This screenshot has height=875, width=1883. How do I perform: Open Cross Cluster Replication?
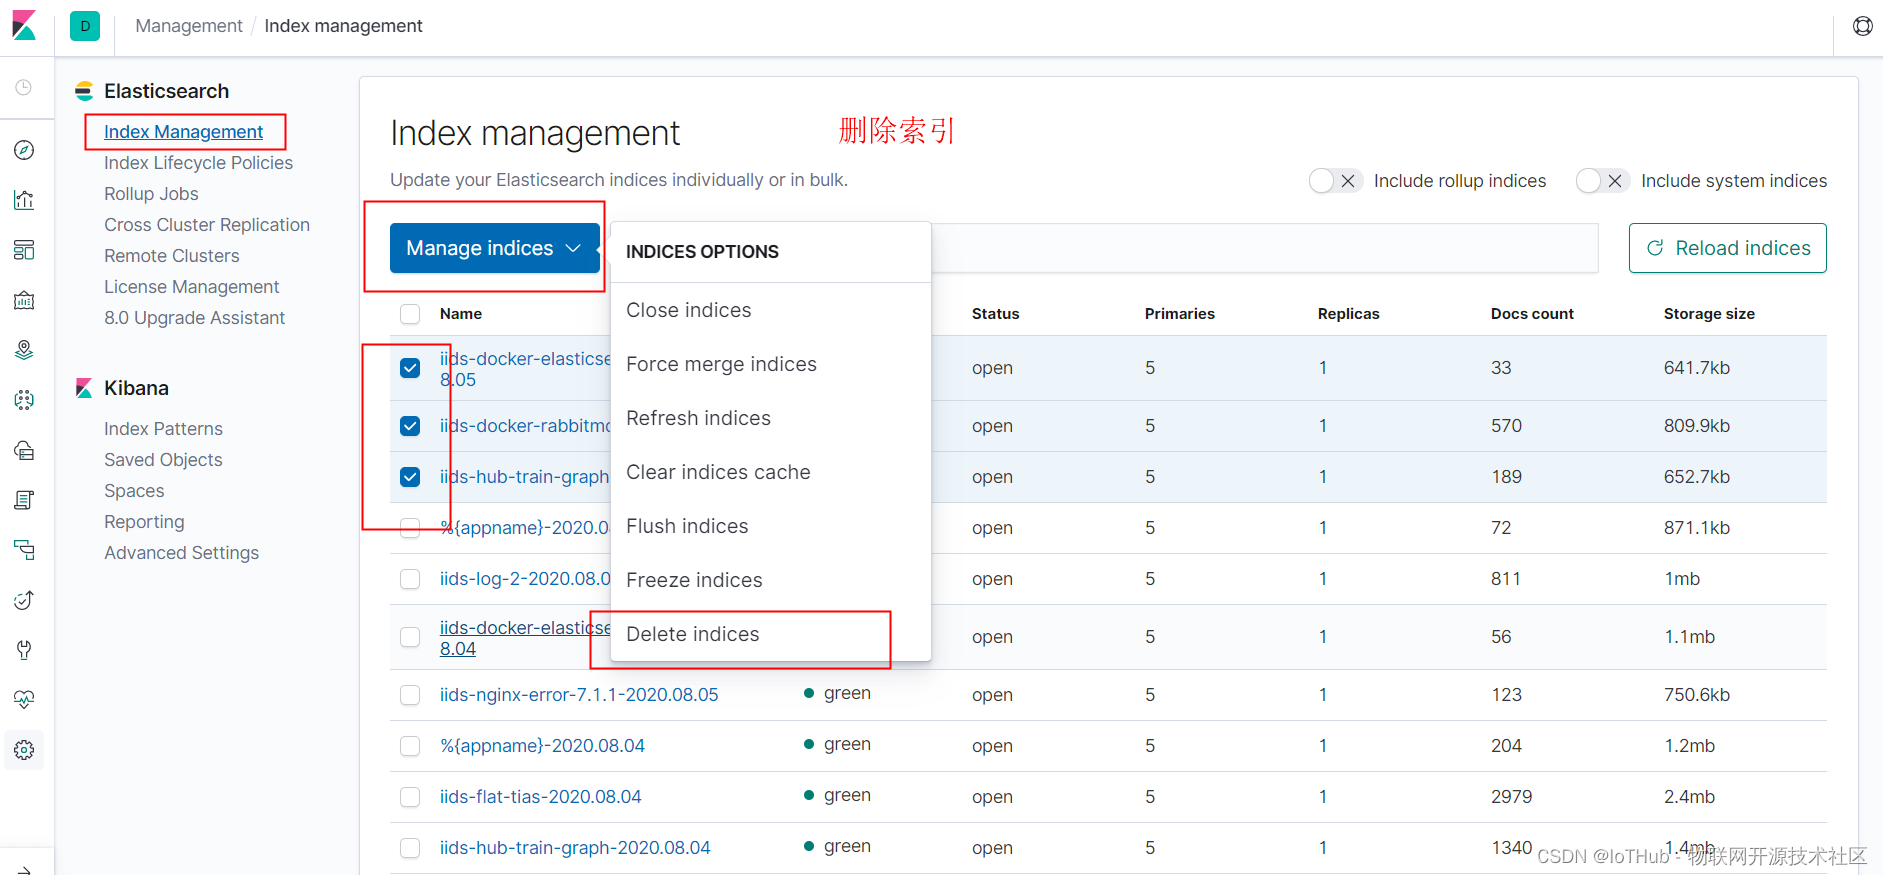tap(207, 225)
